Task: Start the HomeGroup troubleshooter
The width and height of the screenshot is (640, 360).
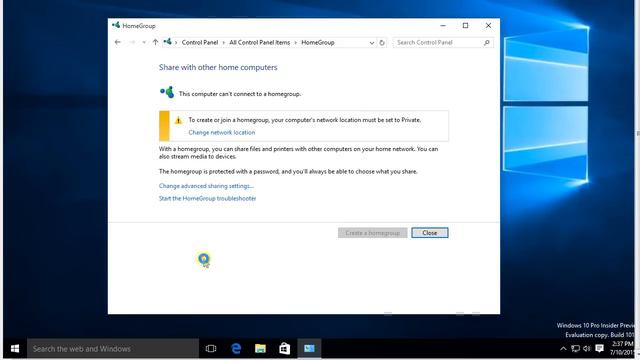Action: click(x=207, y=198)
